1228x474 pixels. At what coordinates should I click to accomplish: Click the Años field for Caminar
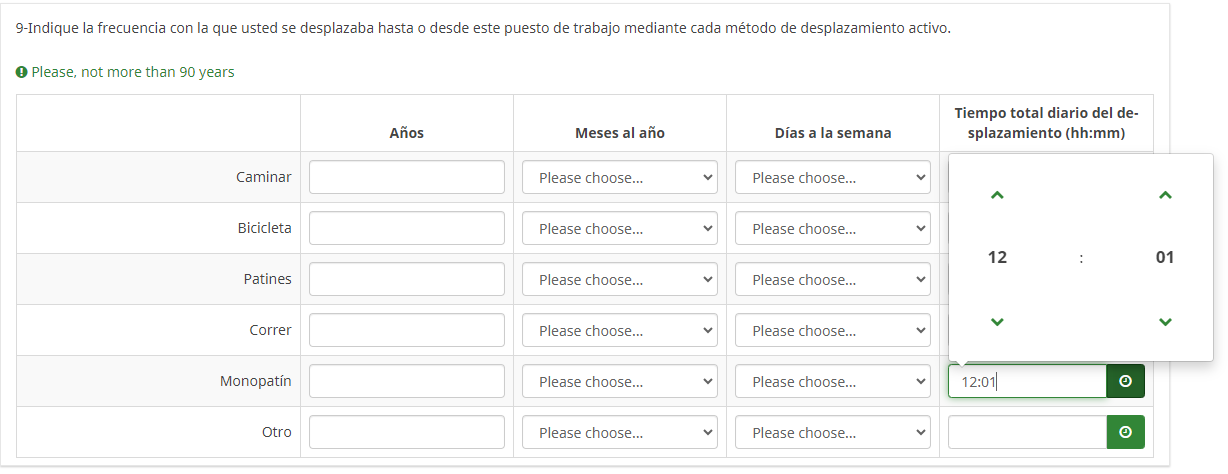407,178
